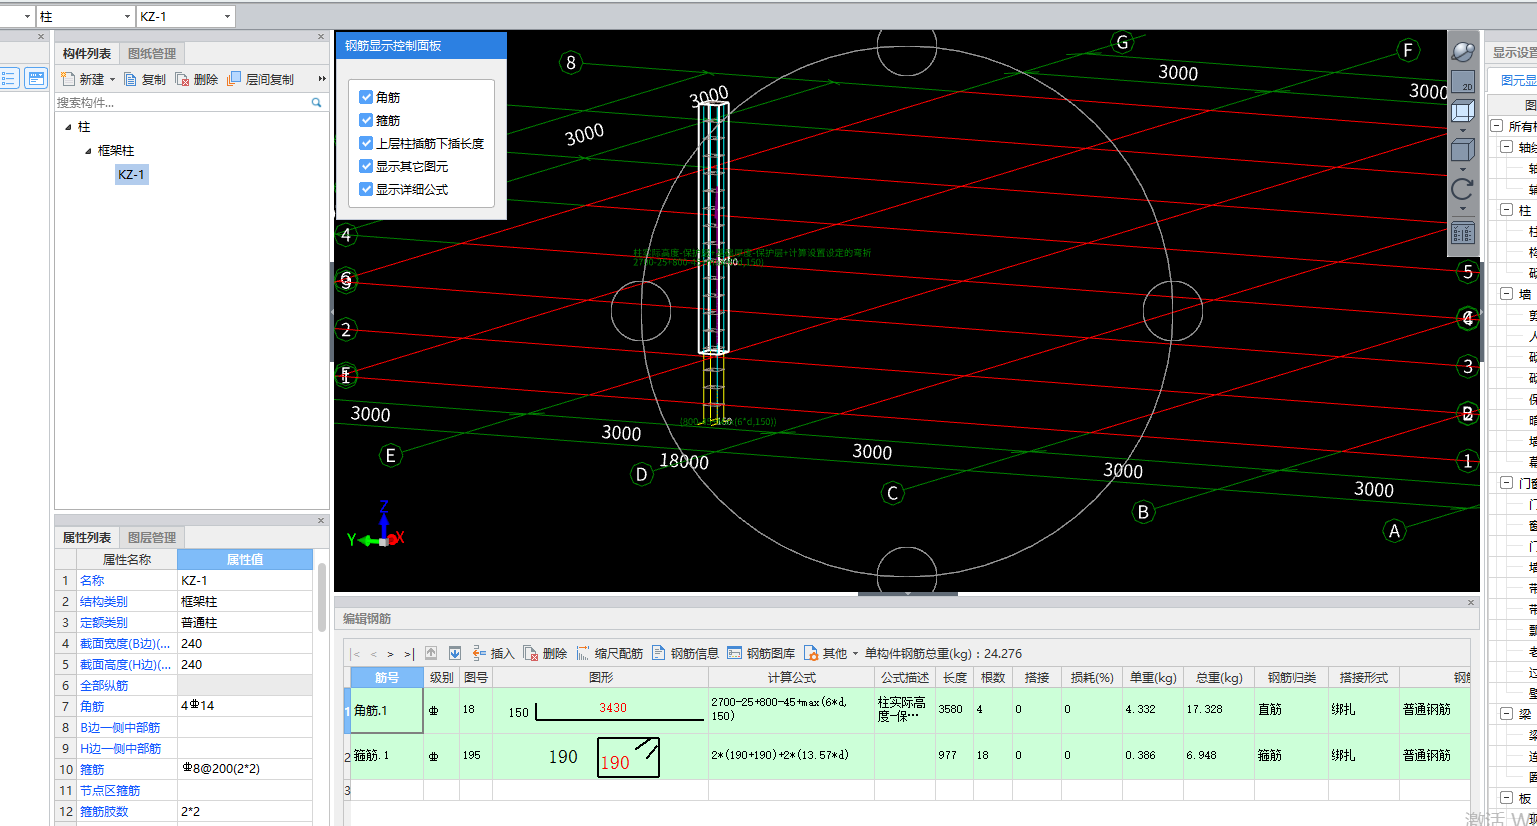This screenshot has height=826, width=1537.
Task: Click the 新建 (new component) icon
Action: (x=68, y=79)
